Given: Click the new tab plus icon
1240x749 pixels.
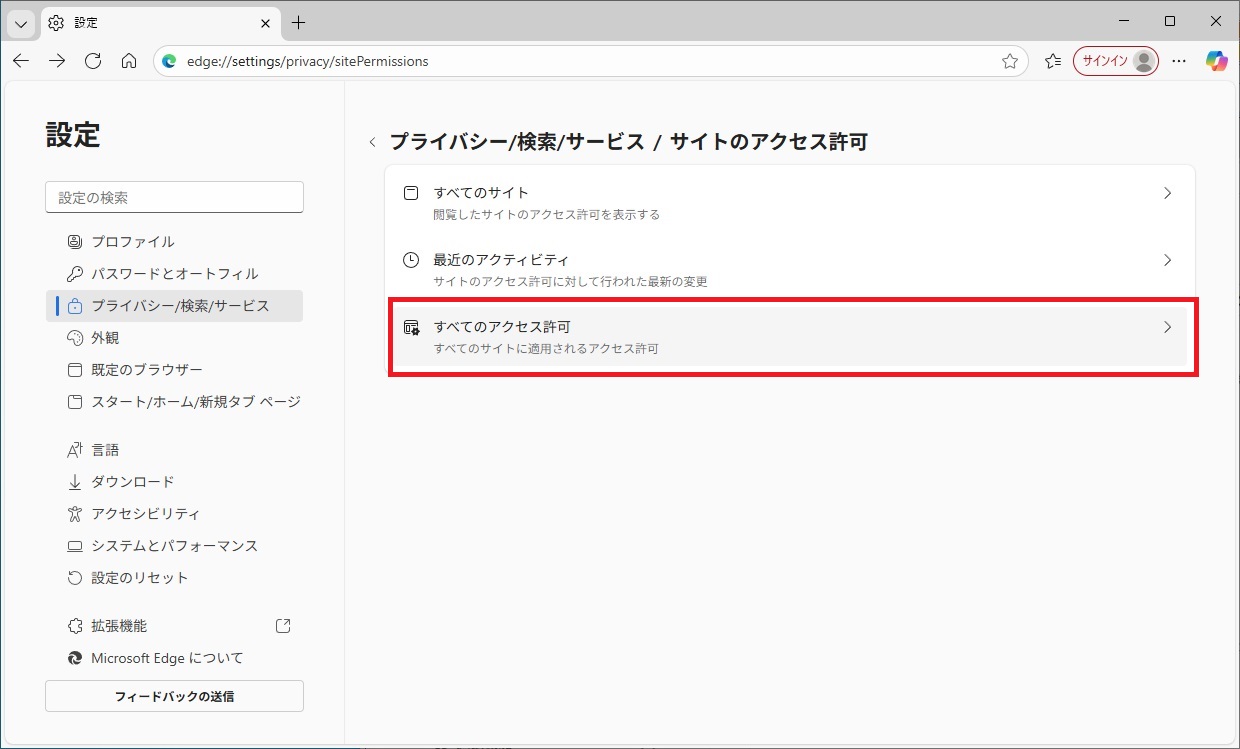Looking at the screenshot, I should click(298, 23).
